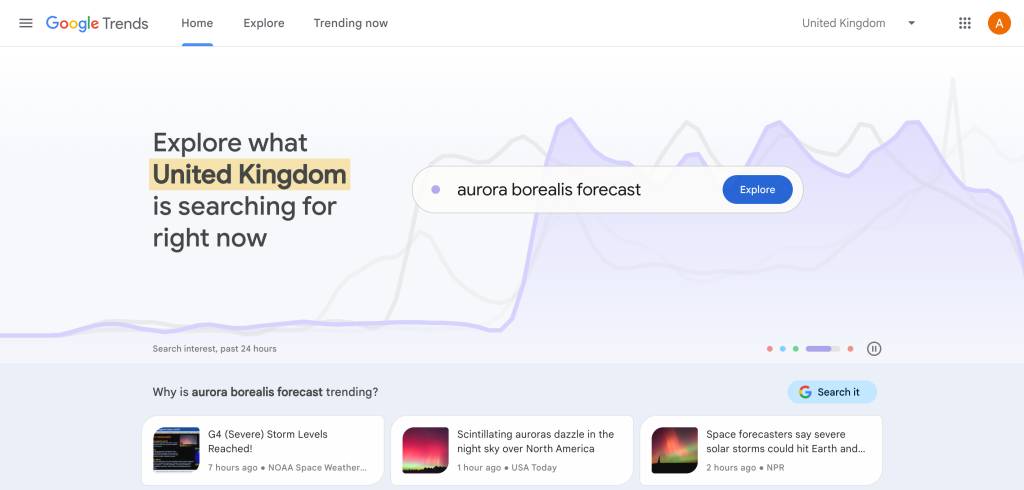Open the USA Today auroras article
Screen dimensions: 1024x490
[x=511, y=450]
